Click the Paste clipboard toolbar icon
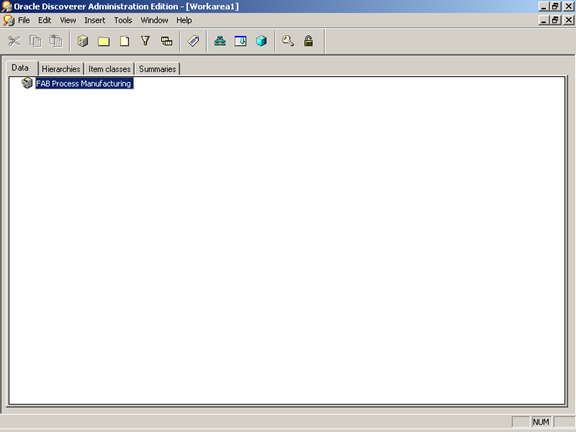This screenshot has width=576, height=432. point(56,41)
